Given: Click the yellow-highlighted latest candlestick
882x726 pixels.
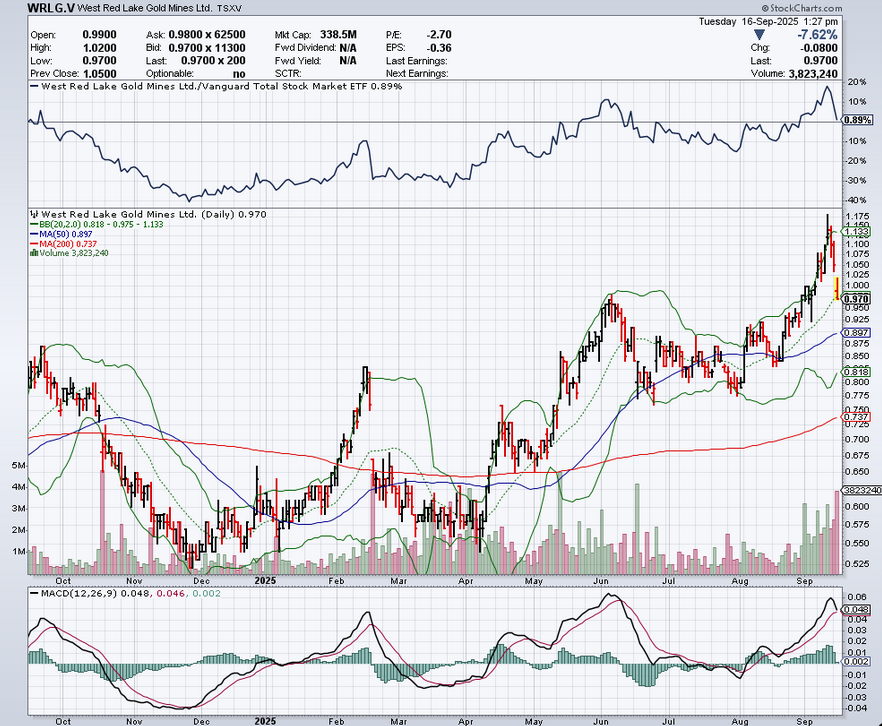Looking at the screenshot, I should point(836,289).
